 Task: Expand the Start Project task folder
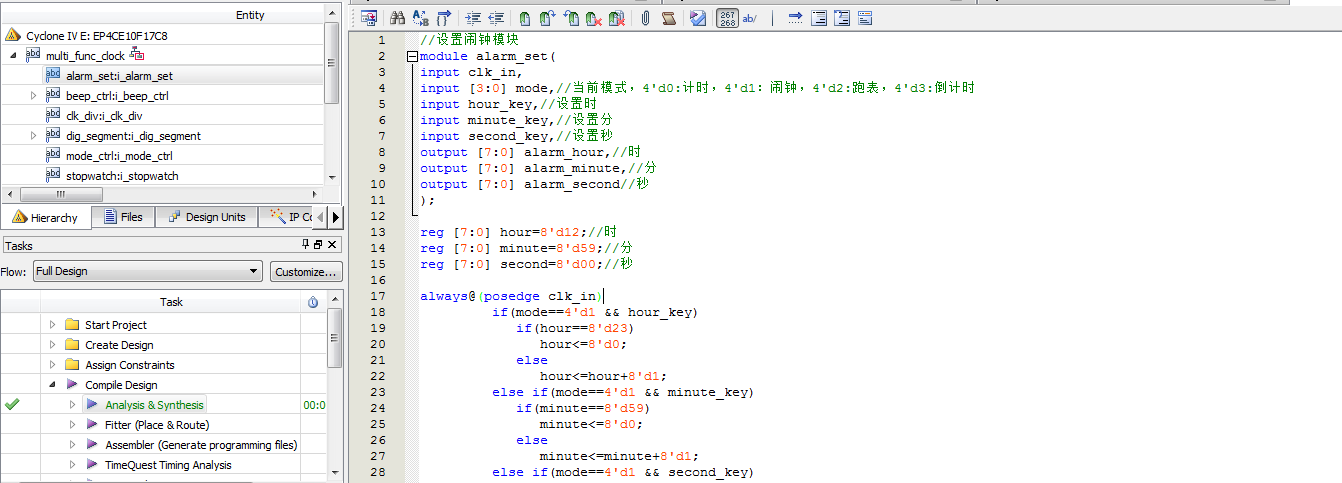tap(53, 325)
